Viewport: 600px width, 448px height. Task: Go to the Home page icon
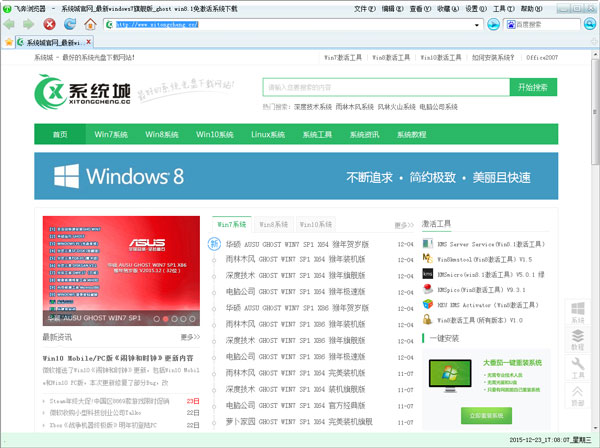click(90, 24)
